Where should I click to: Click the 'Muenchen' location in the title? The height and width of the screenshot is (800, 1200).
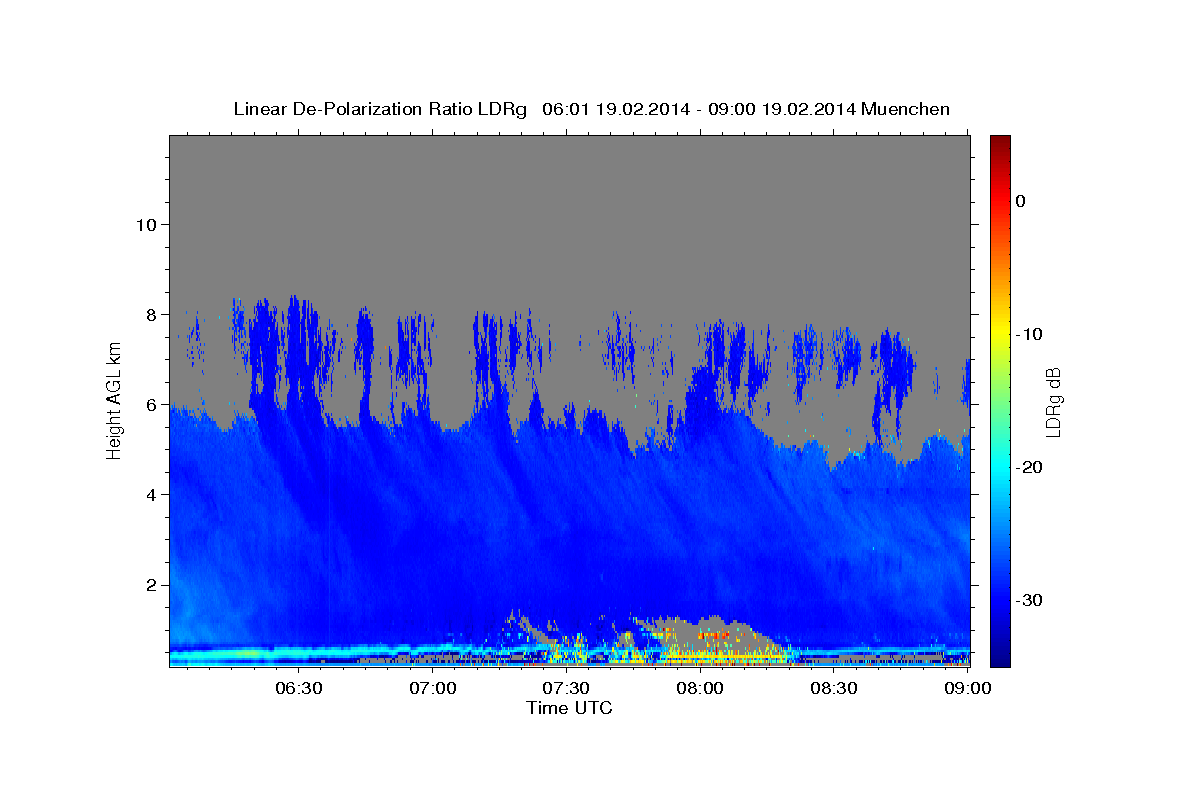click(x=906, y=109)
